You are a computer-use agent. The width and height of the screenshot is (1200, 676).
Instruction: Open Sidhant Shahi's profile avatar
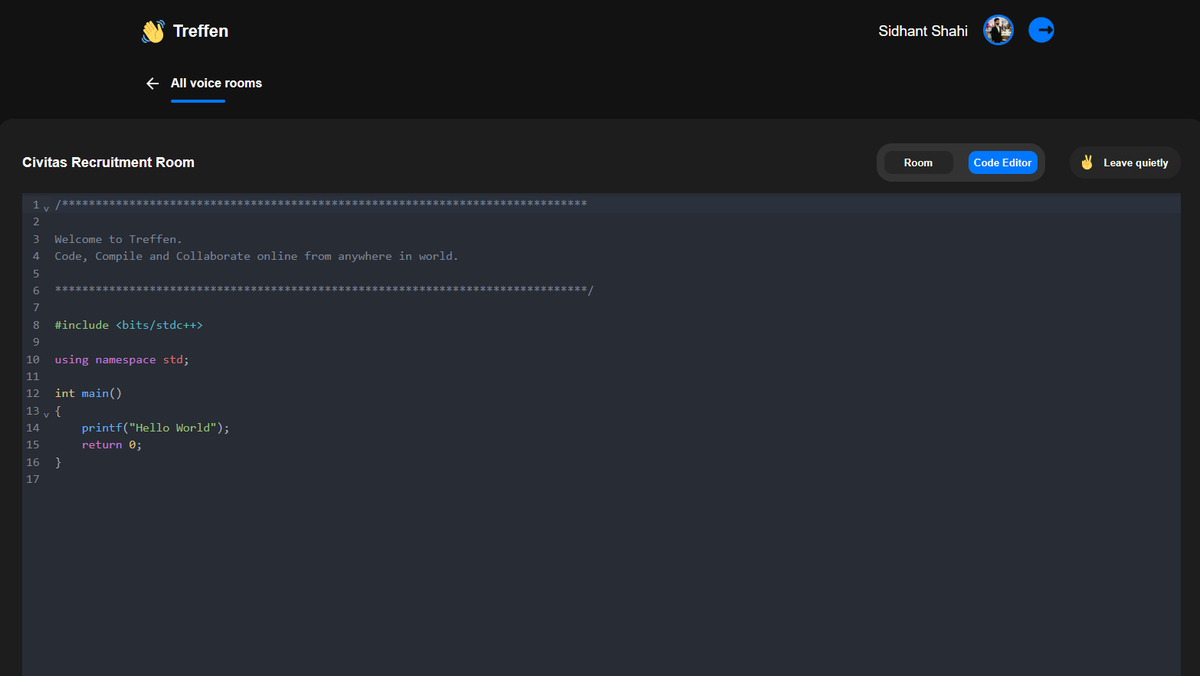tap(998, 30)
